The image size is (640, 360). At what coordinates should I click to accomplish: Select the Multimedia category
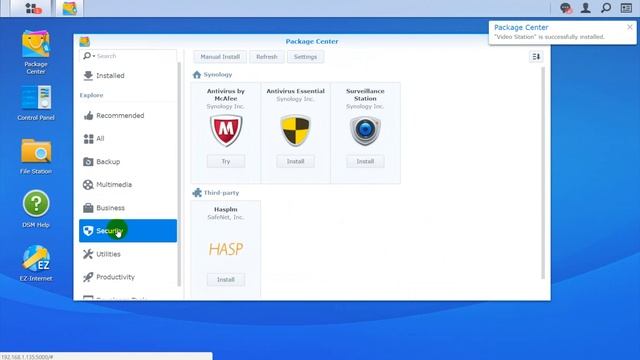(x=128, y=185)
